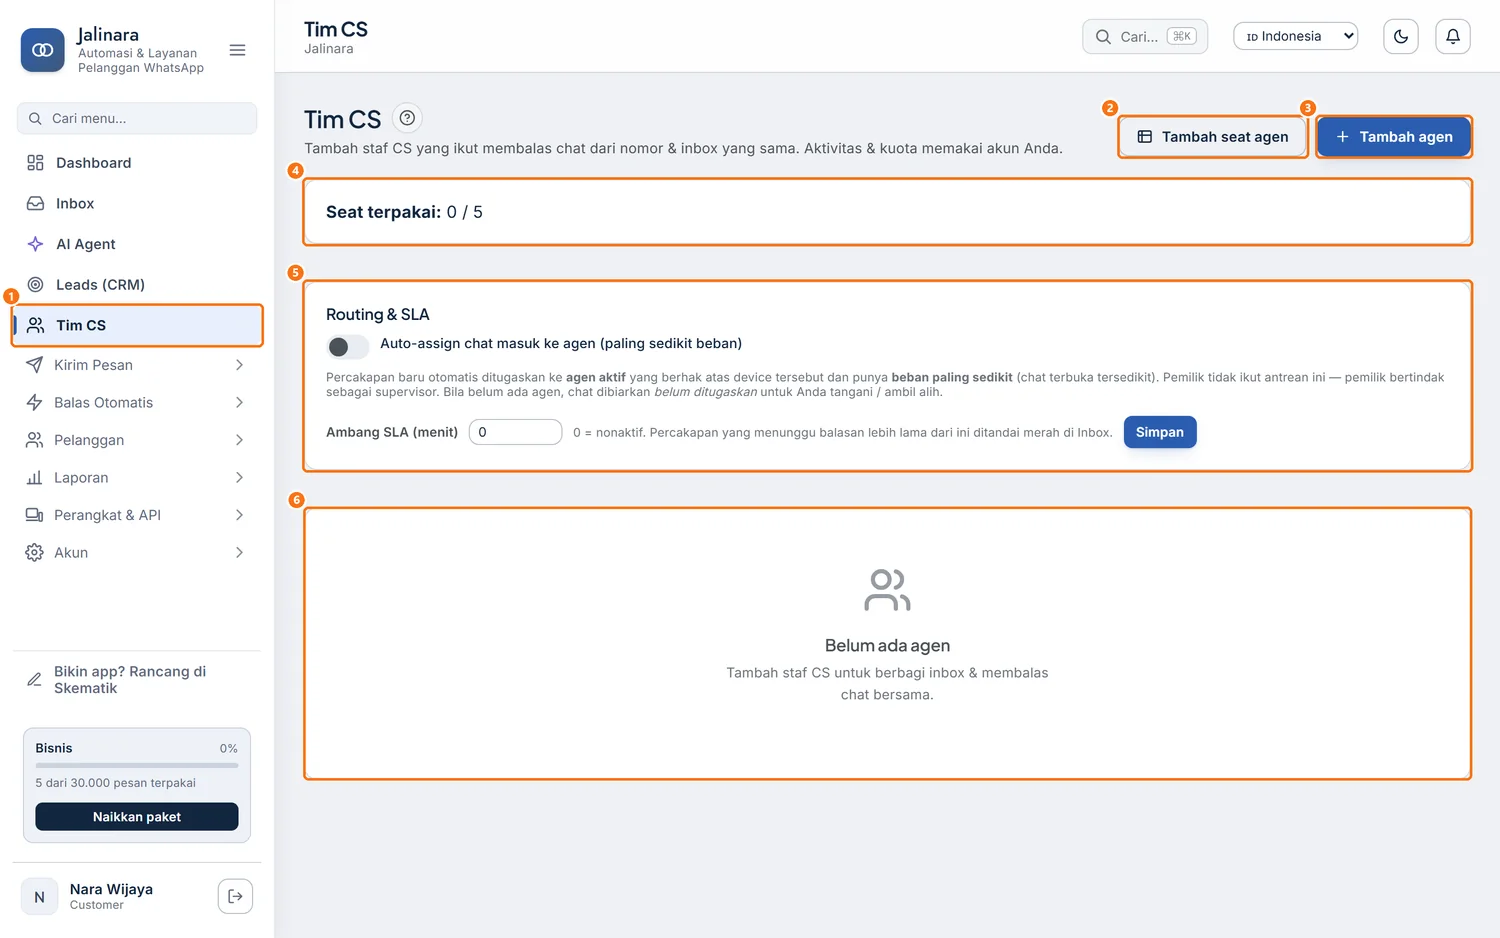Viewport: 1500px width, 938px height.
Task: Click the Tambah seat agen button
Action: coord(1212,137)
